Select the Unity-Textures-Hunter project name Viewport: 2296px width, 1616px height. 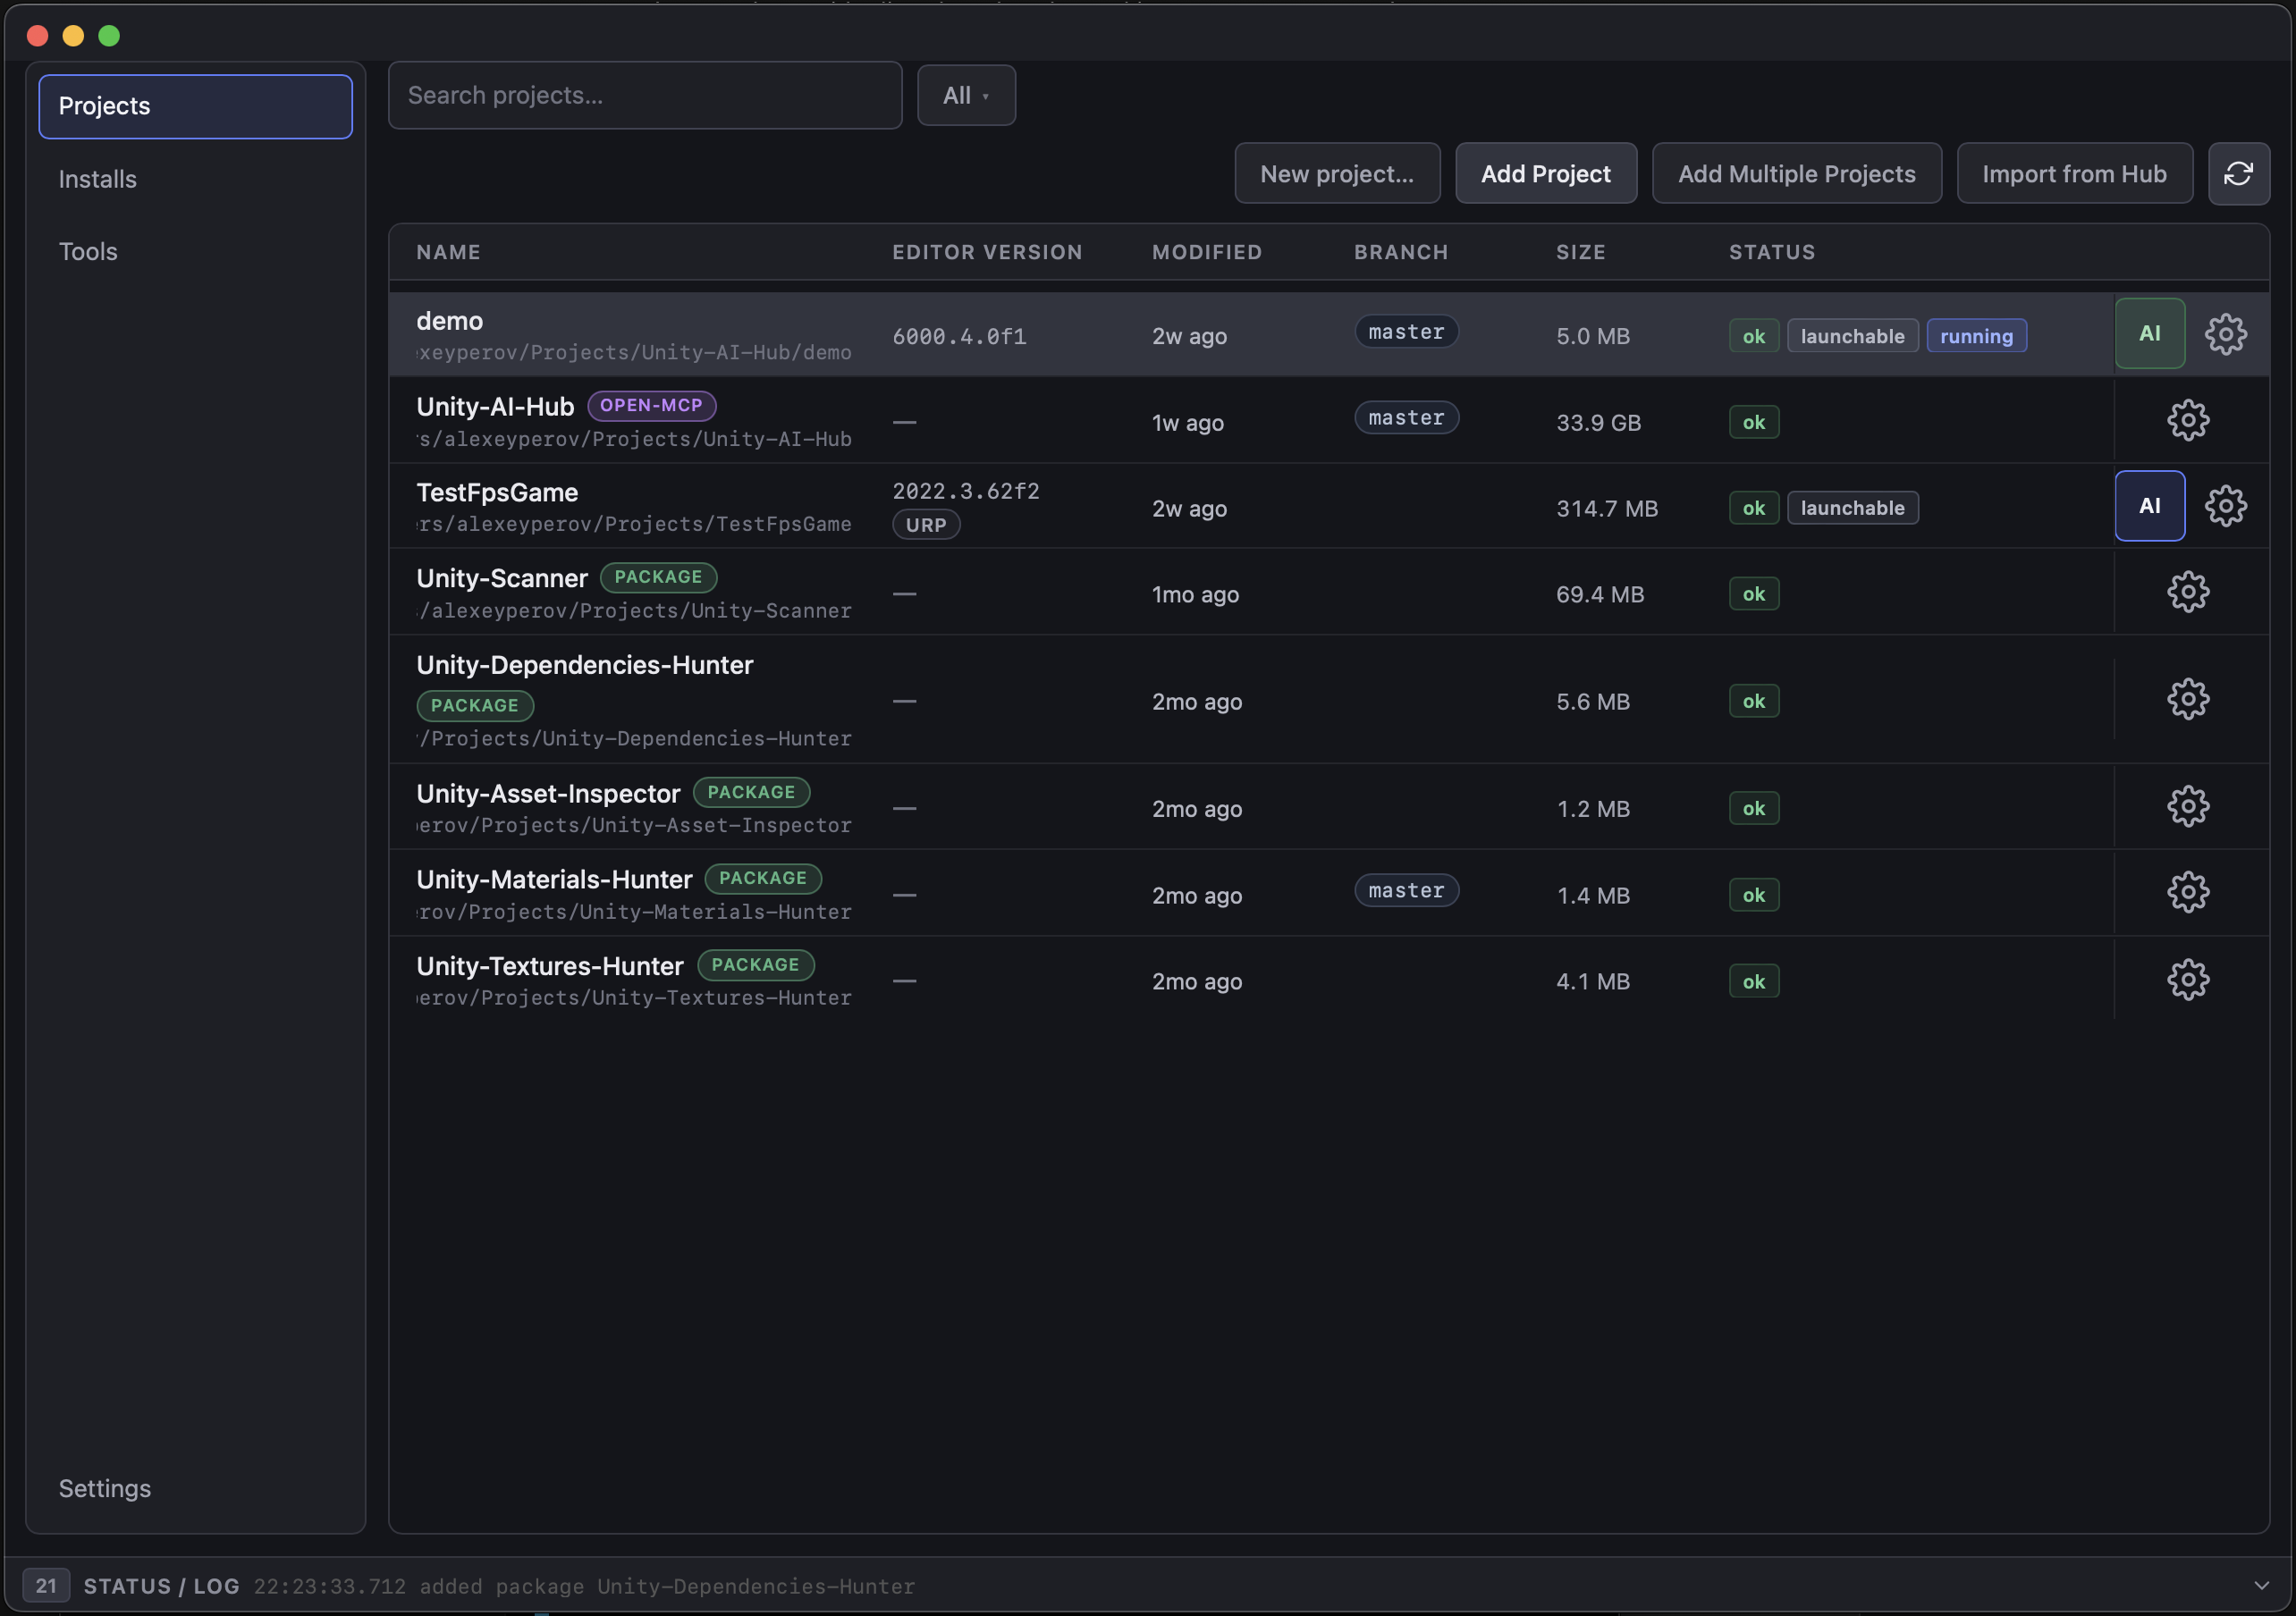point(550,966)
